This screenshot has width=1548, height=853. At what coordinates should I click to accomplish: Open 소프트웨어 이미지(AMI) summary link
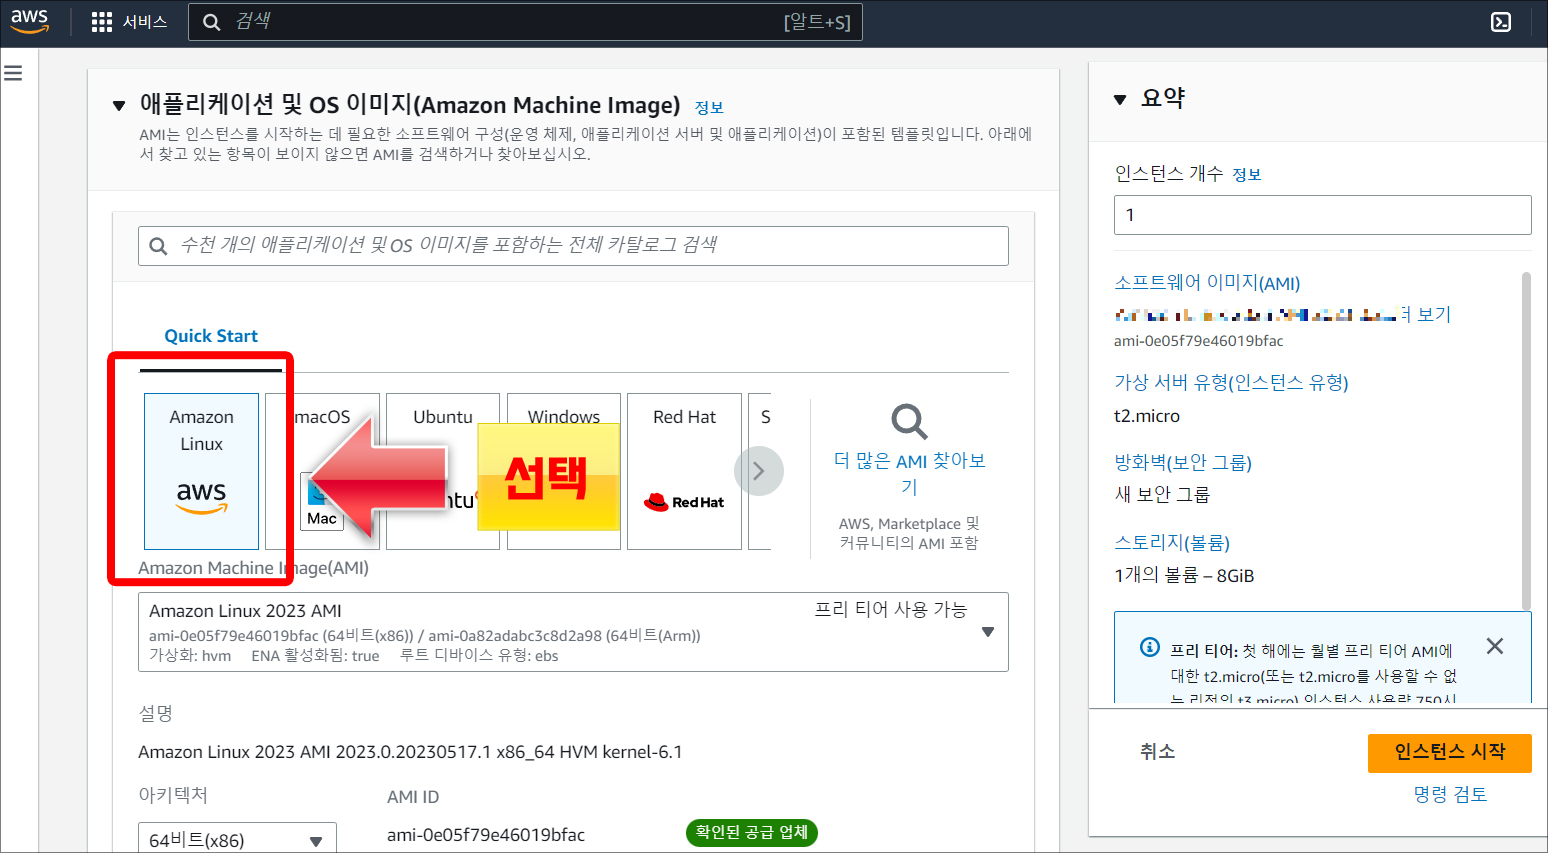coord(1207,283)
